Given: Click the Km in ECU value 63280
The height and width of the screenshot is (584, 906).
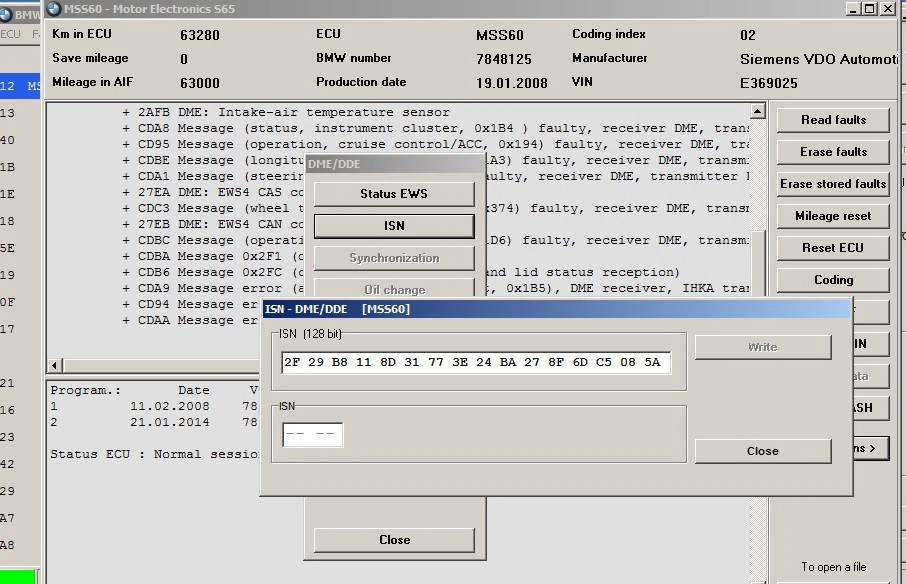Looking at the screenshot, I should [x=199, y=35].
